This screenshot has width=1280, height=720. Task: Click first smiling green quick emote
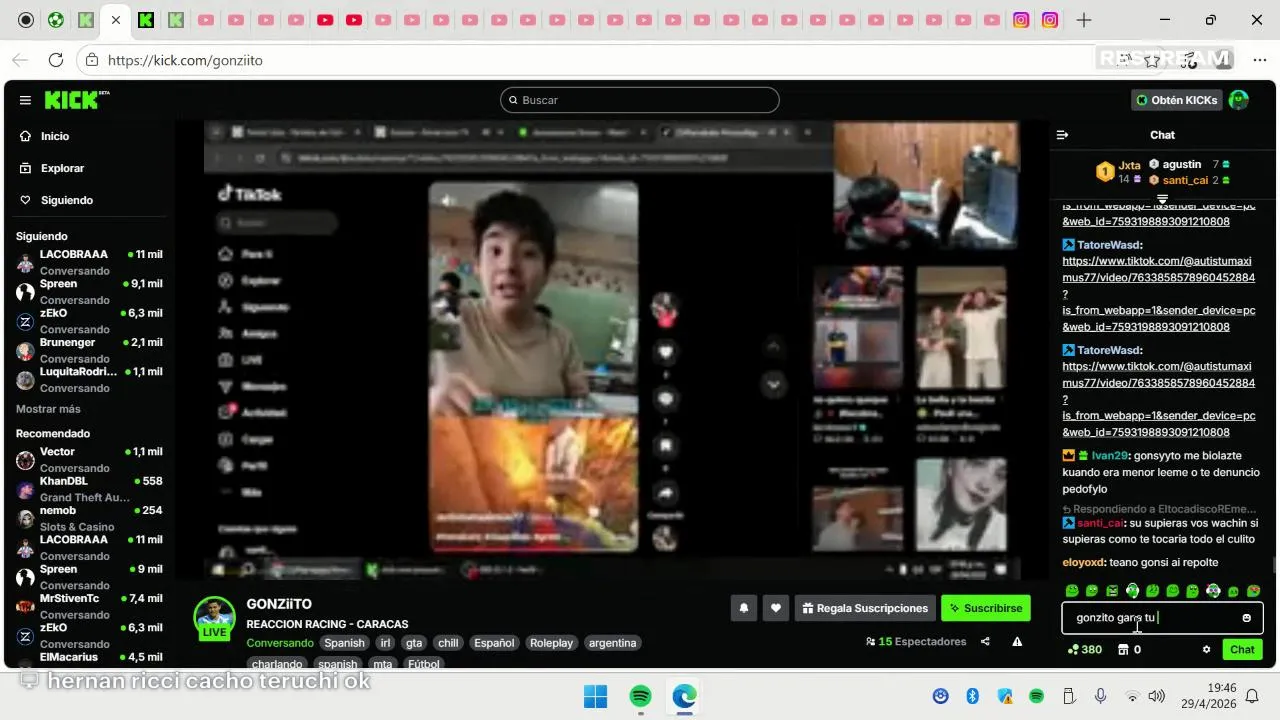pos(1072,591)
